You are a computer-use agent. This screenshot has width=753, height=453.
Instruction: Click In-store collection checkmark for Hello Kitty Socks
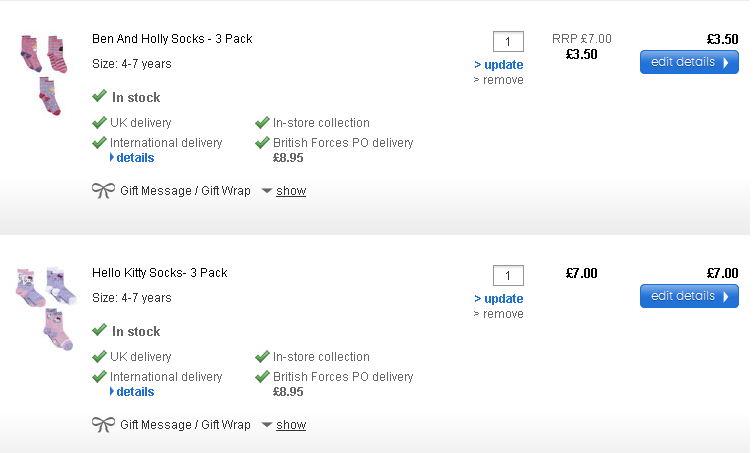[x=262, y=357]
